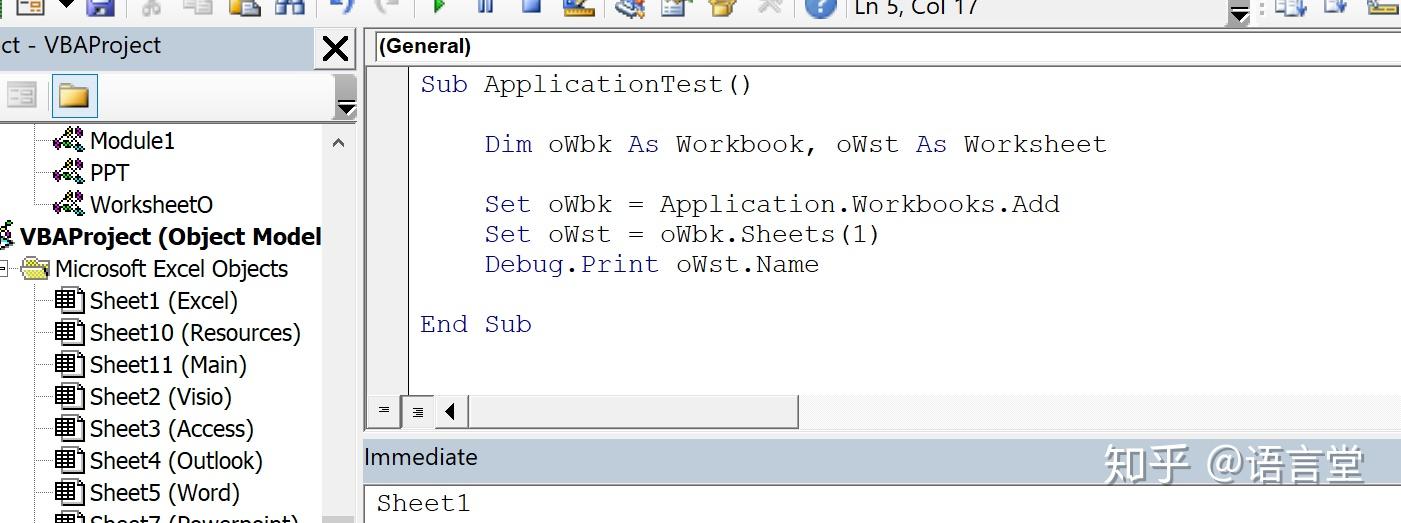Click inside the Immediate window
1401x523 pixels.
(x=880, y=503)
